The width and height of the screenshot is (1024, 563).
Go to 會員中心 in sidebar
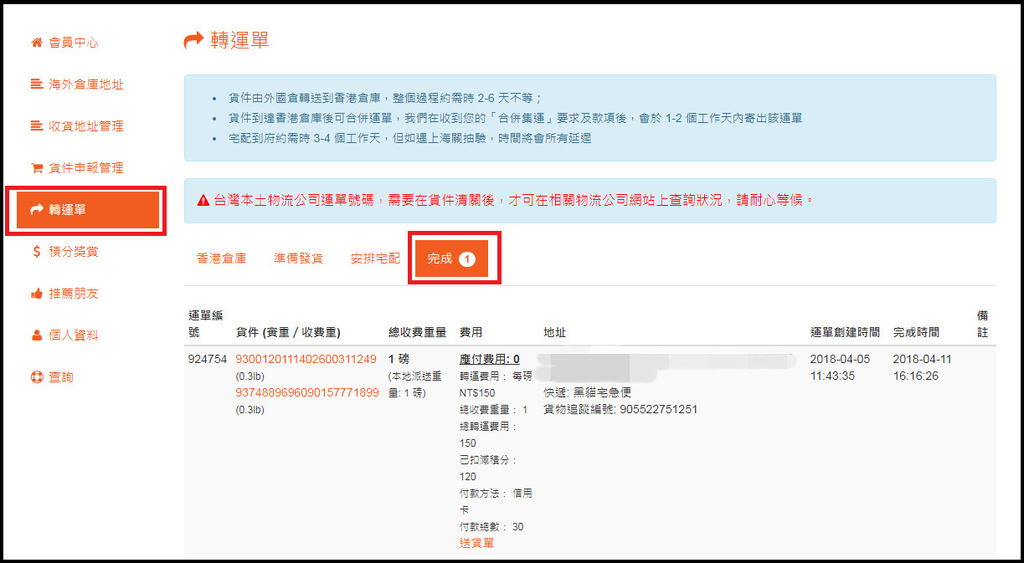coord(73,43)
